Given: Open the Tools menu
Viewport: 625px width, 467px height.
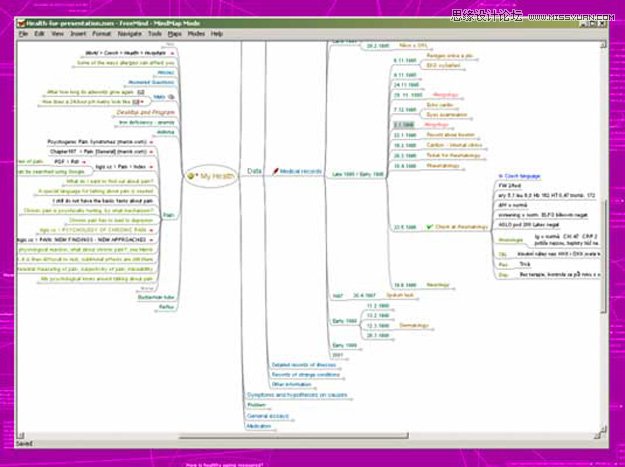Looking at the screenshot, I should click(155, 34).
